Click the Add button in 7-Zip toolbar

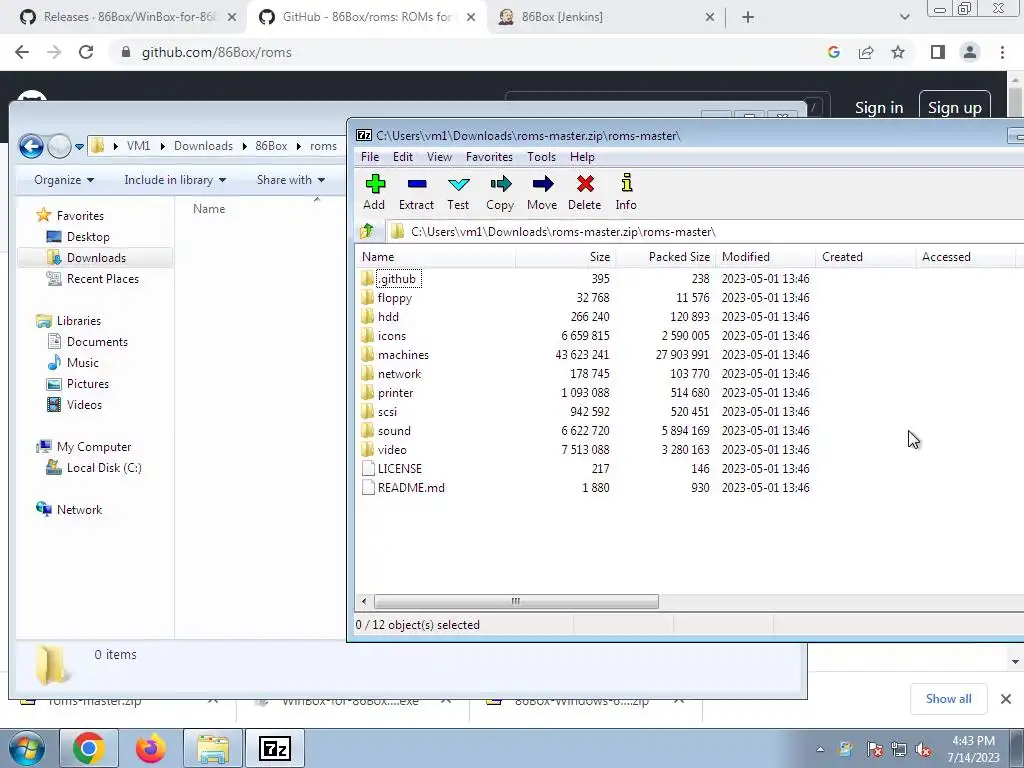pos(375,193)
